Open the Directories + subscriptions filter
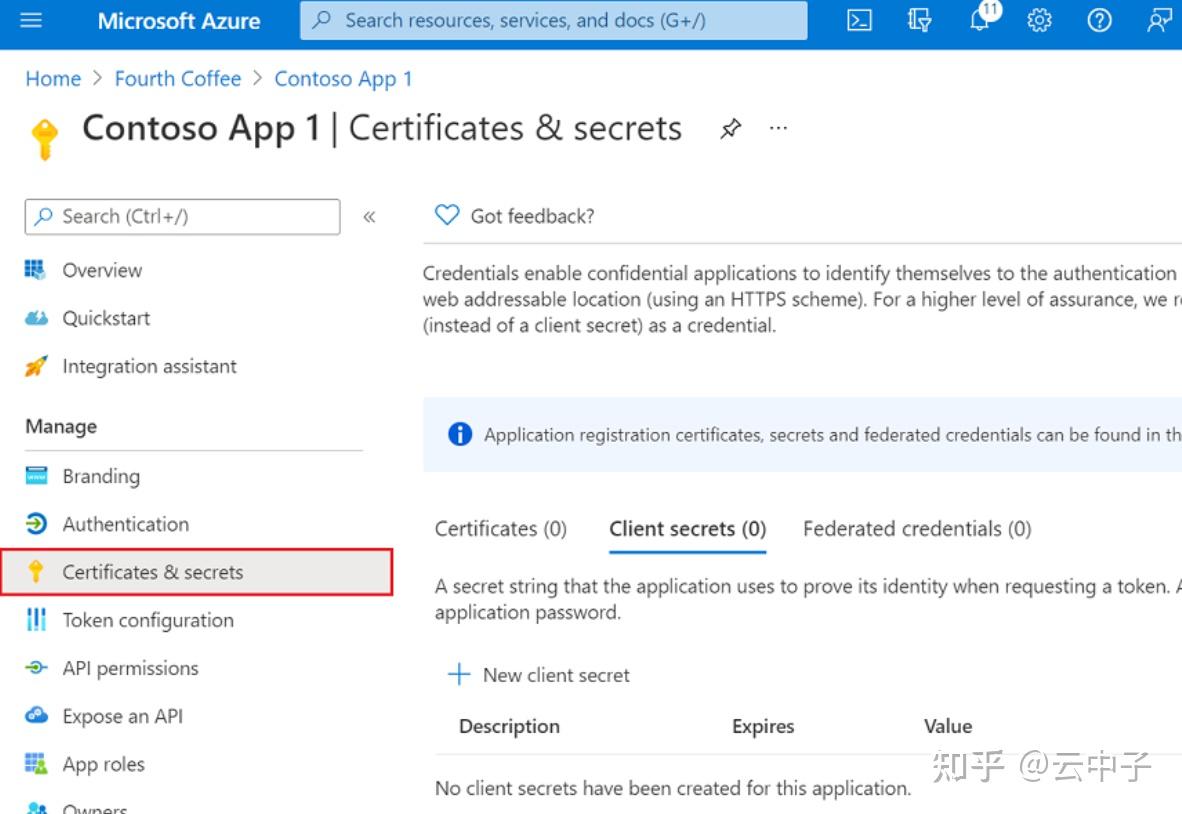This screenshot has width=1182, height=814. pos(919,19)
